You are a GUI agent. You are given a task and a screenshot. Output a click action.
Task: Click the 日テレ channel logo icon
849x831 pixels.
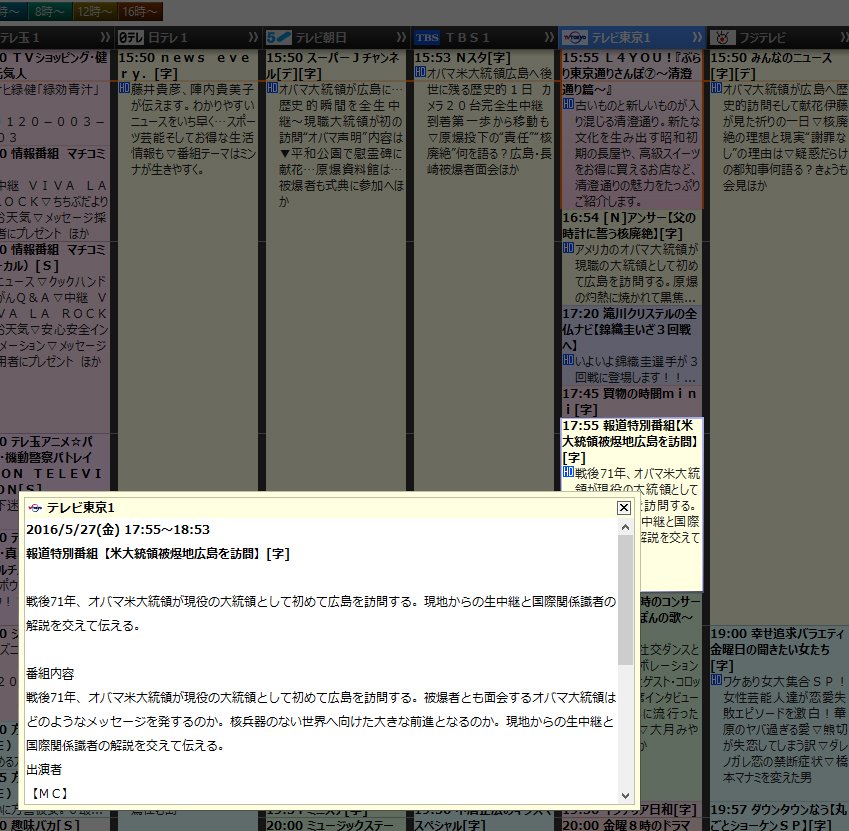pos(131,38)
